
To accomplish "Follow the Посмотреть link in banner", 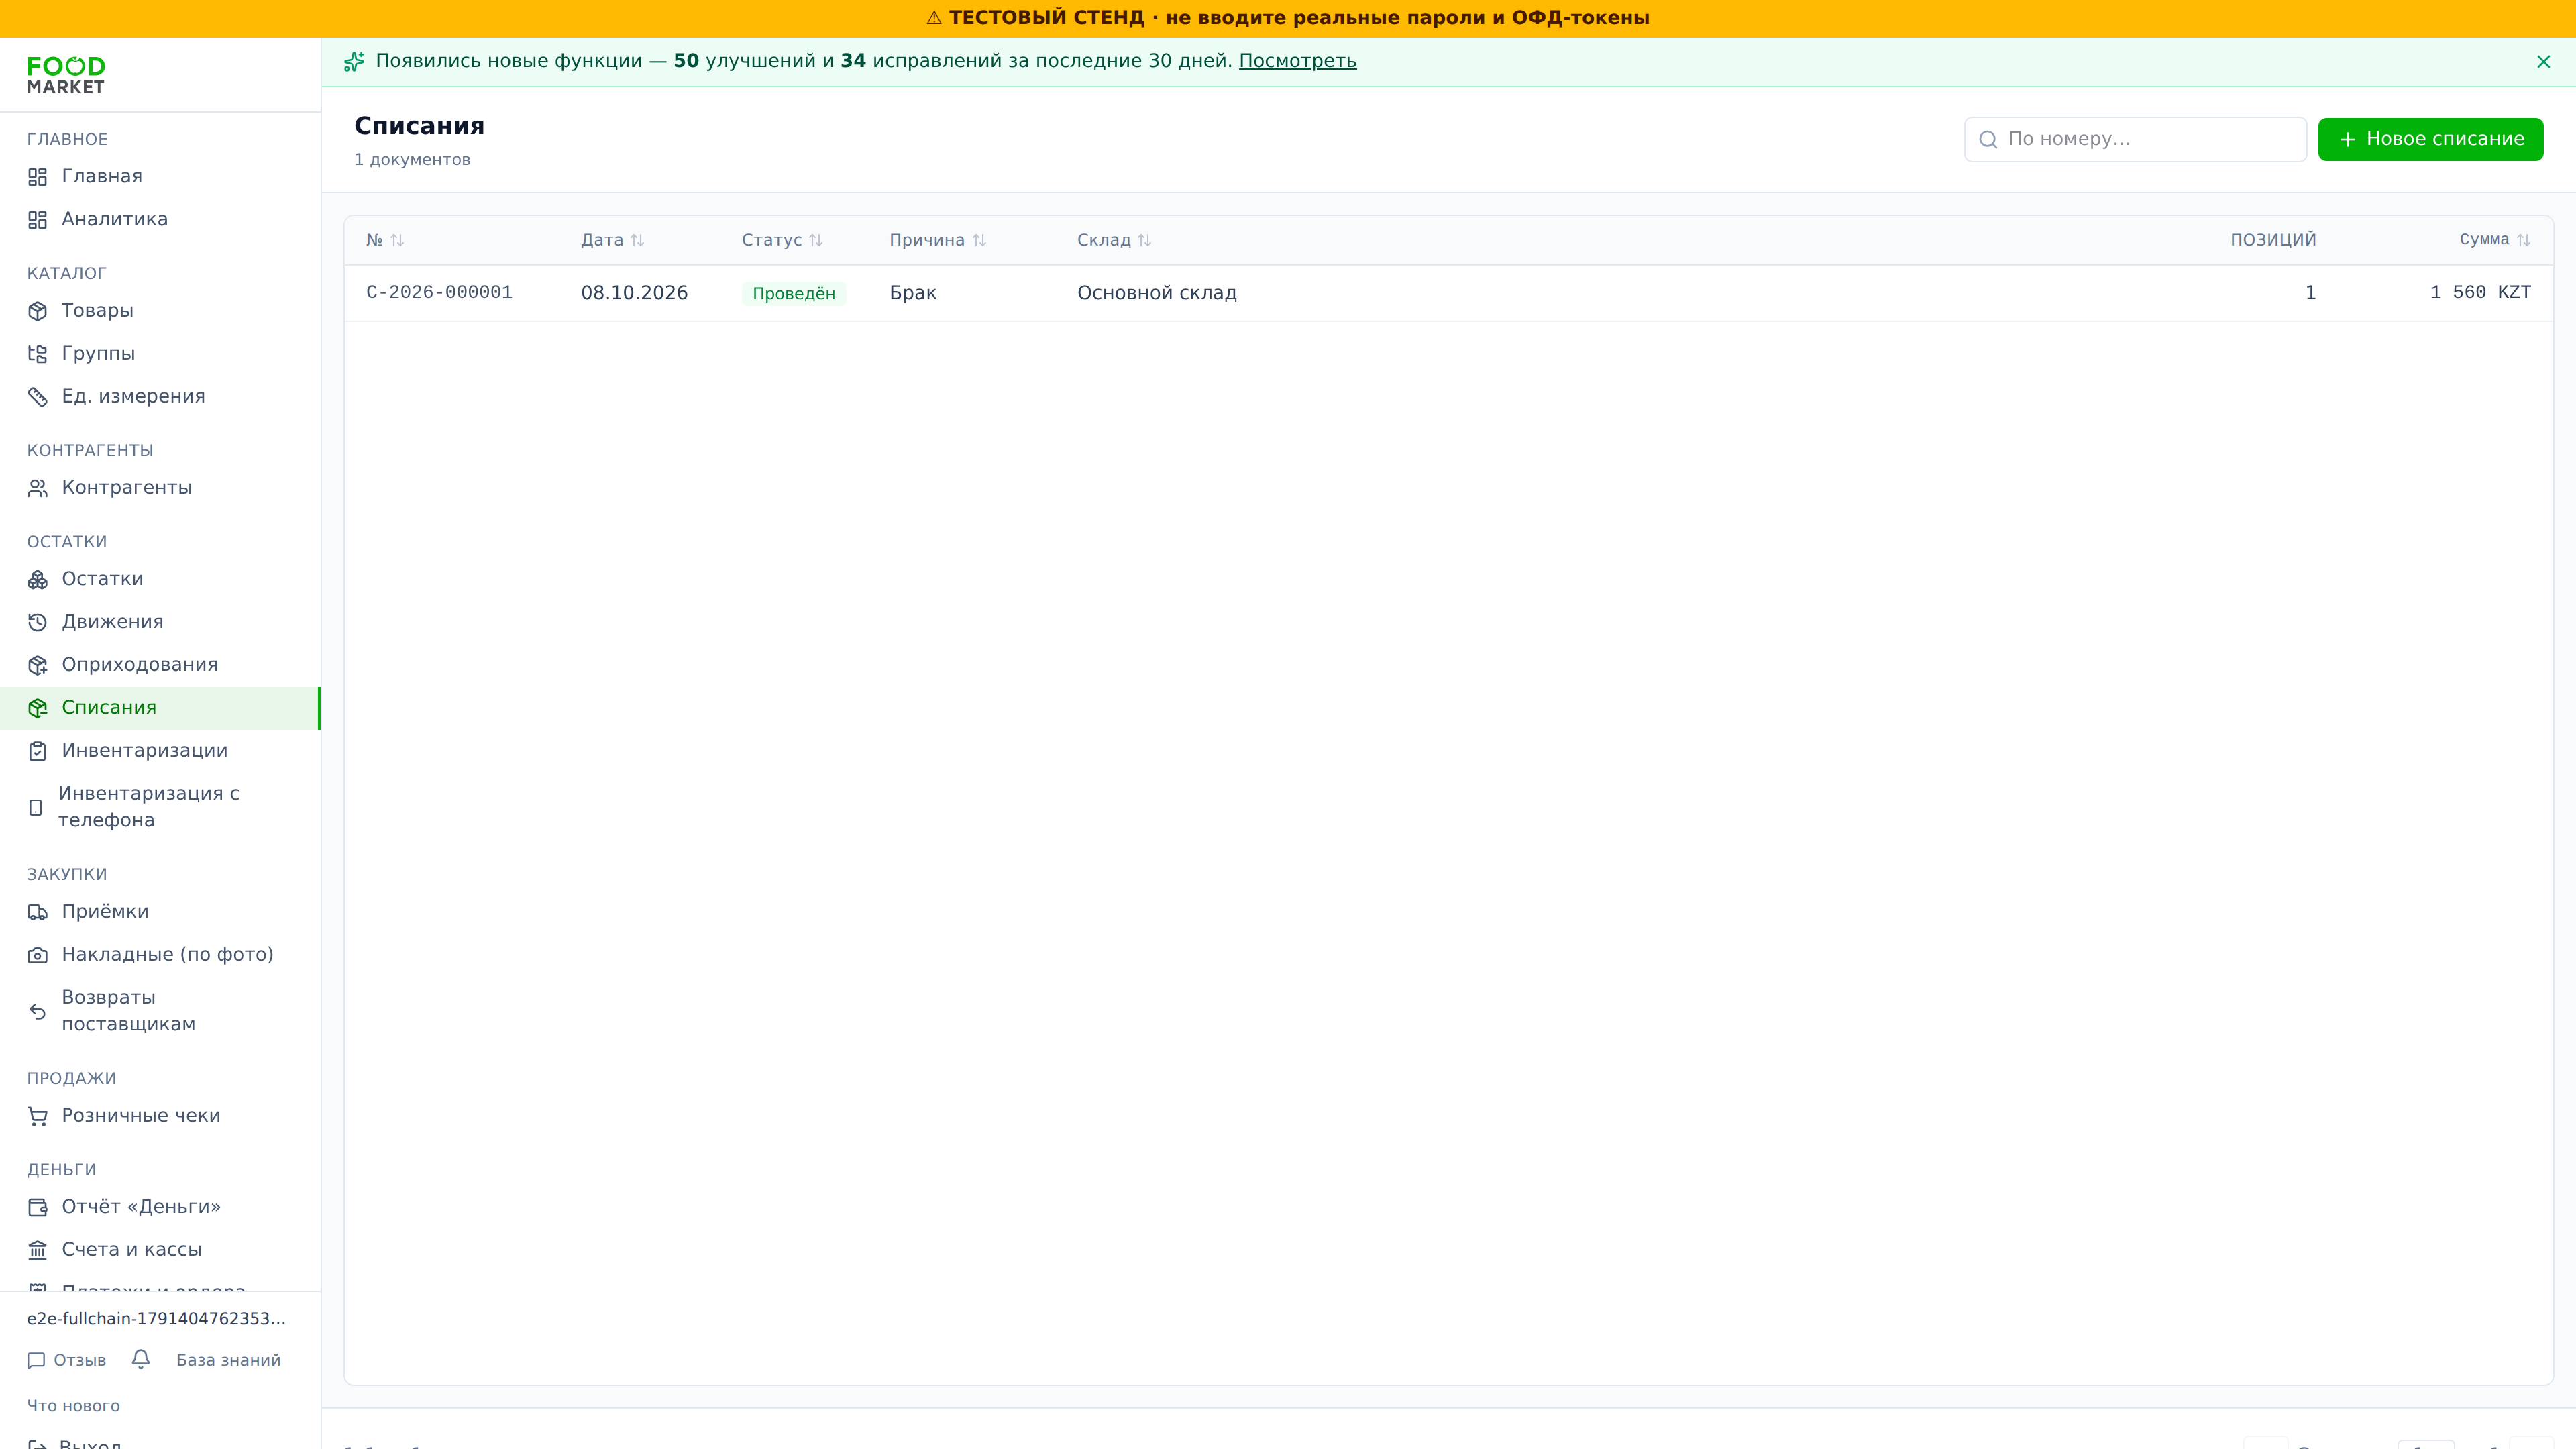I will (1297, 61).
